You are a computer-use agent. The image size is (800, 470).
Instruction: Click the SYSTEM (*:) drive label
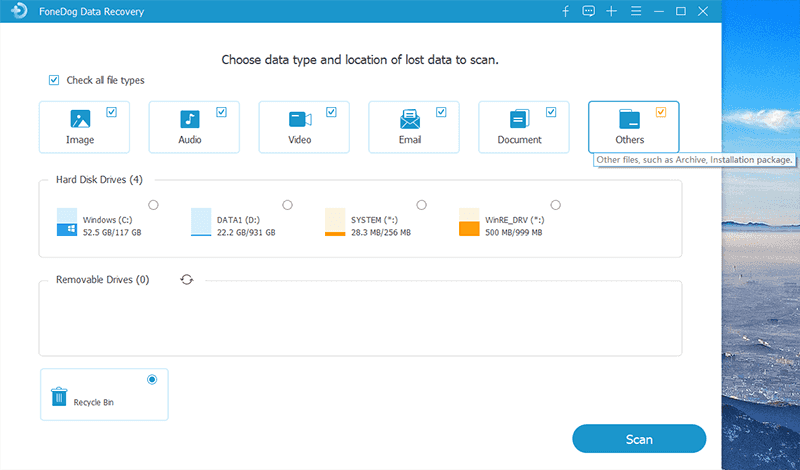(374, 220)
